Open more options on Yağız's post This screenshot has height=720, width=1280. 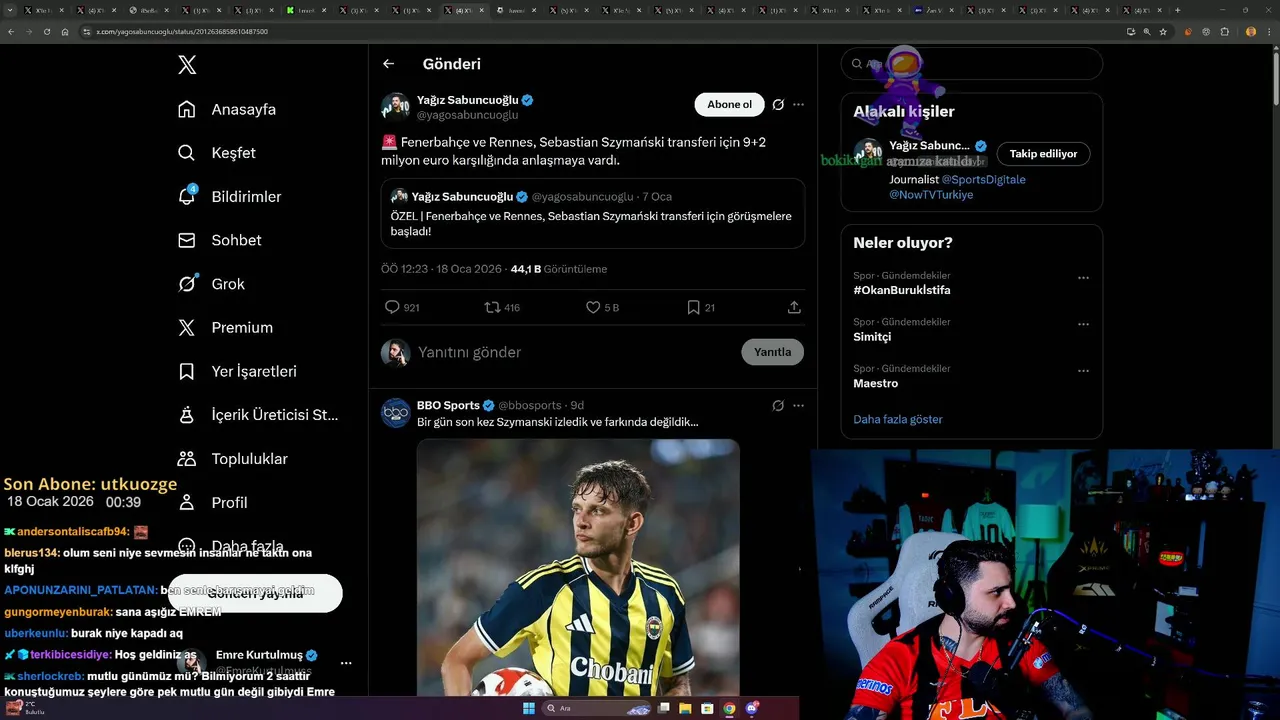click(x=798, y=104)
